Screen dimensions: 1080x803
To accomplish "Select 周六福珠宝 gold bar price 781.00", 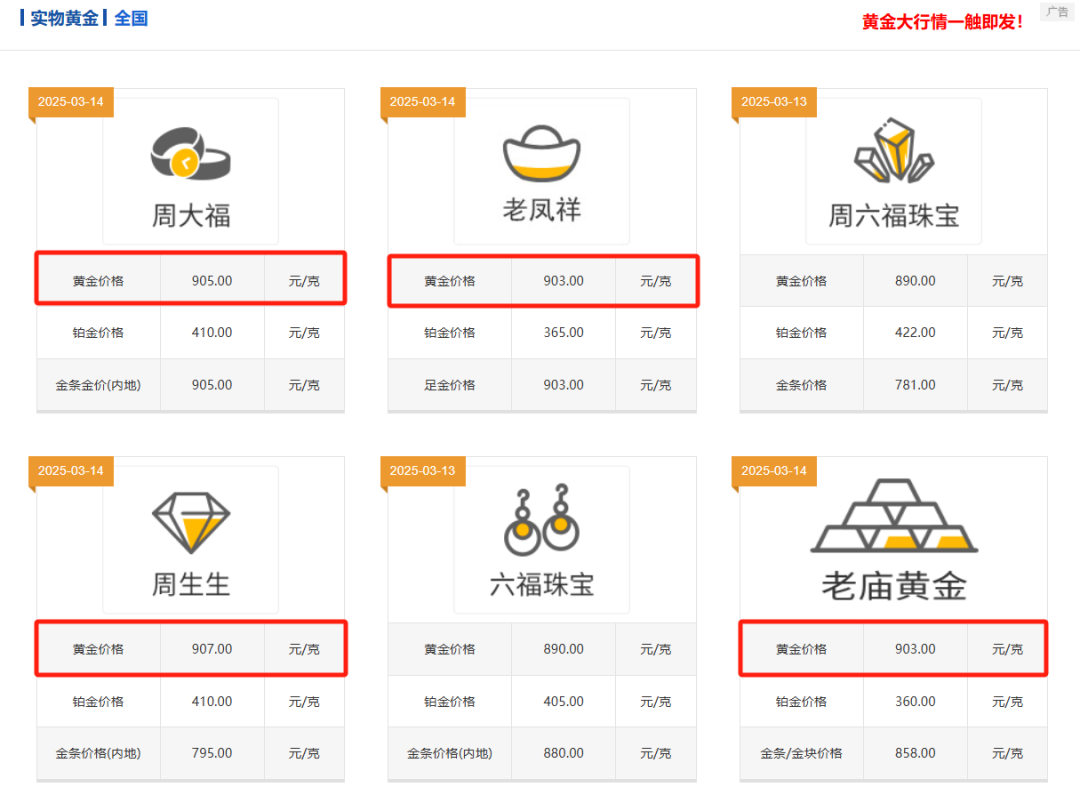I will (915, 385).
